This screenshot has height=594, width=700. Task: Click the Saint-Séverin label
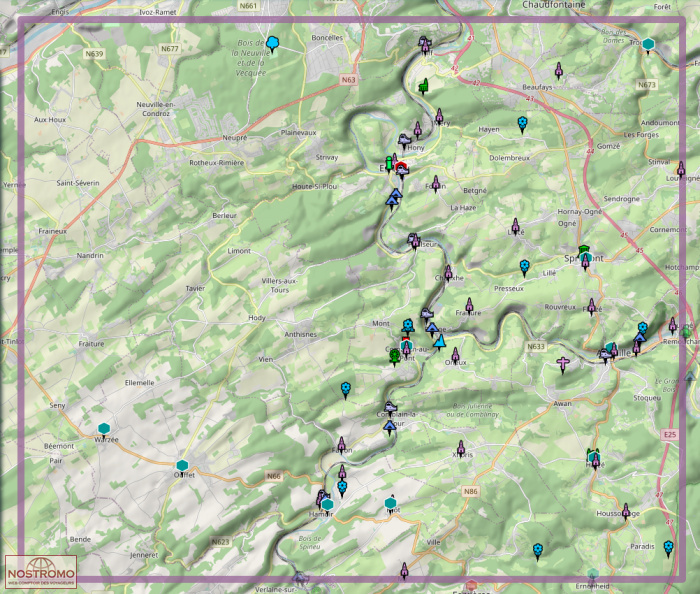(x=78, y=183)
